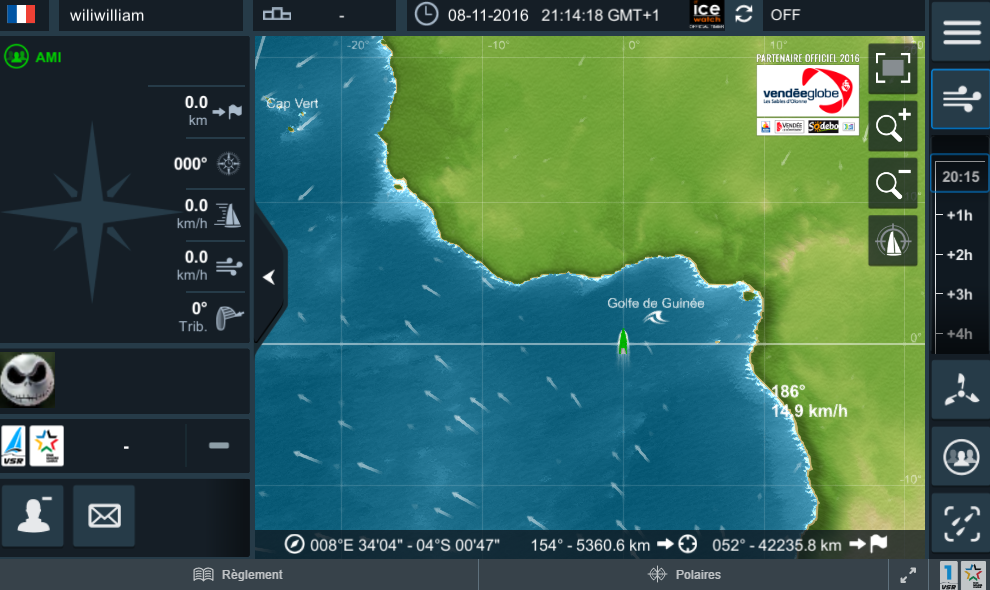Zoom in on the map
The image size is (990, 590).
click(892, 126)
